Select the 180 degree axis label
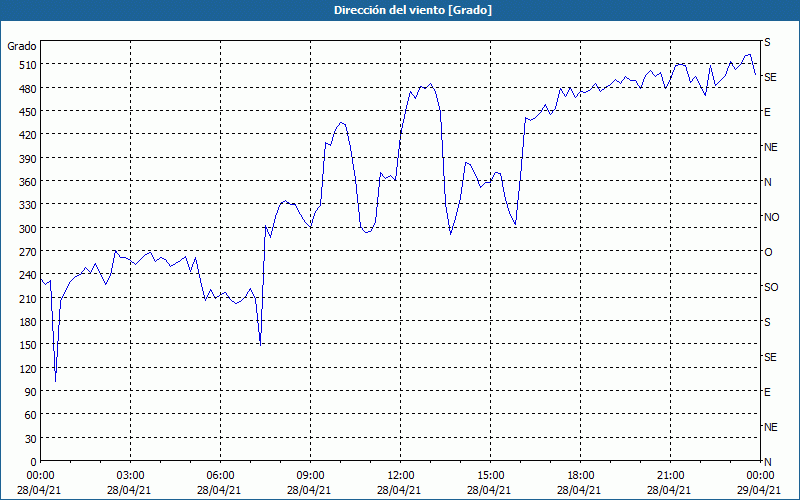Screen dimensions: 800x500 pos(29,322)
